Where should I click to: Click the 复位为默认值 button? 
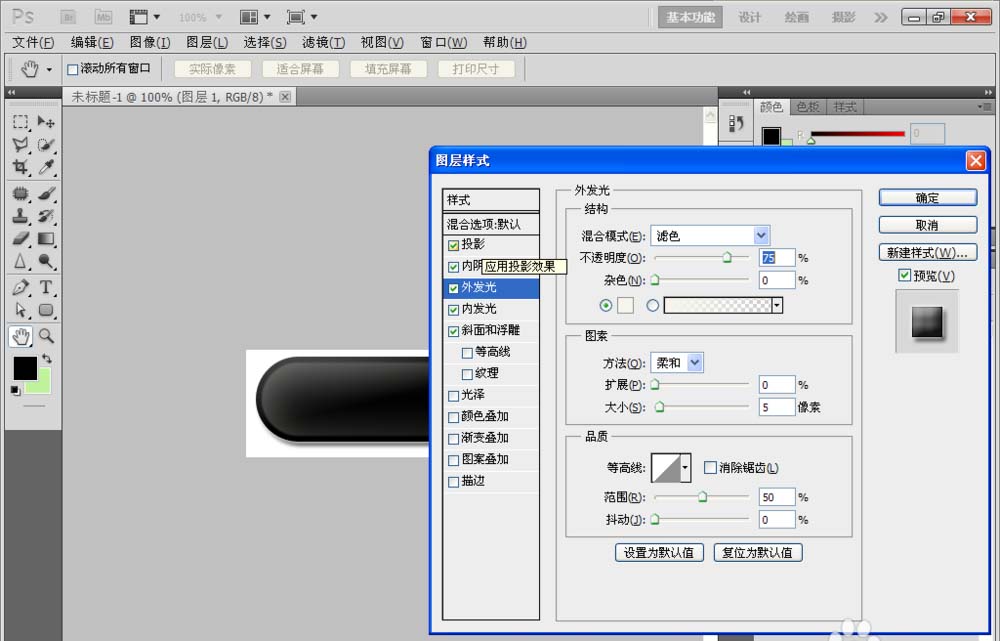758,552
